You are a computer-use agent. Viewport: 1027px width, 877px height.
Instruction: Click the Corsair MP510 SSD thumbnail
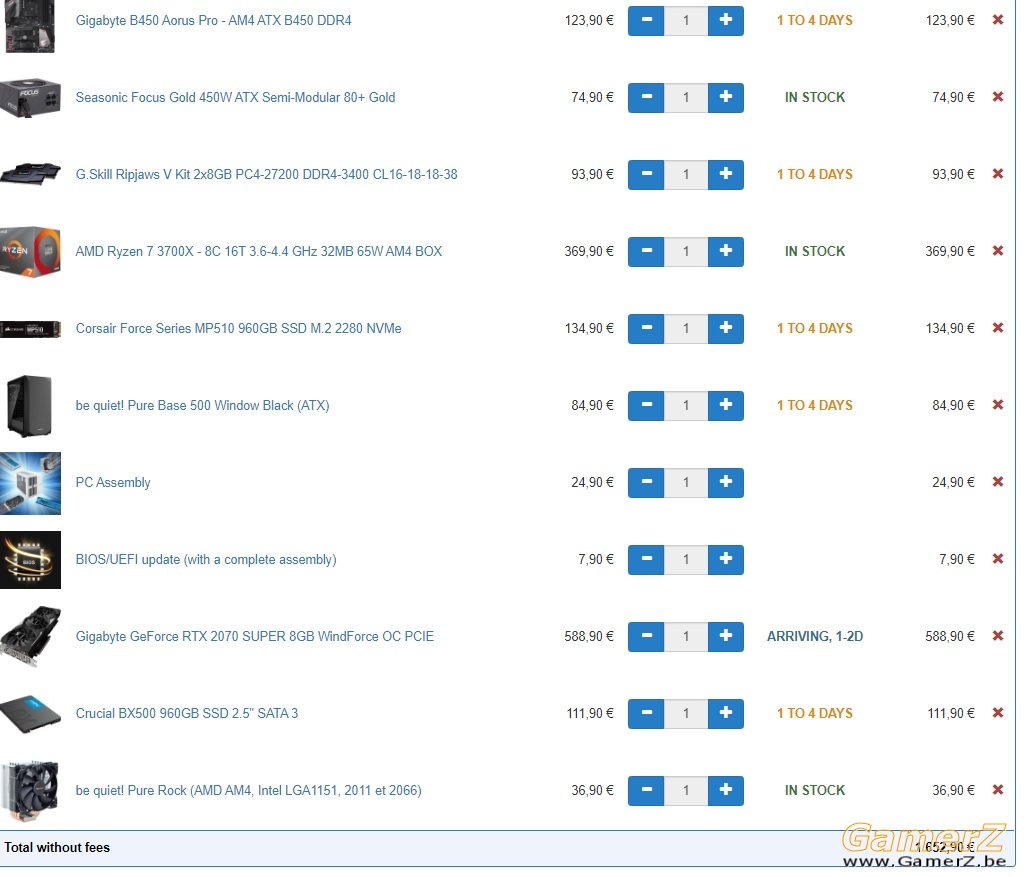tap(30, 329)
